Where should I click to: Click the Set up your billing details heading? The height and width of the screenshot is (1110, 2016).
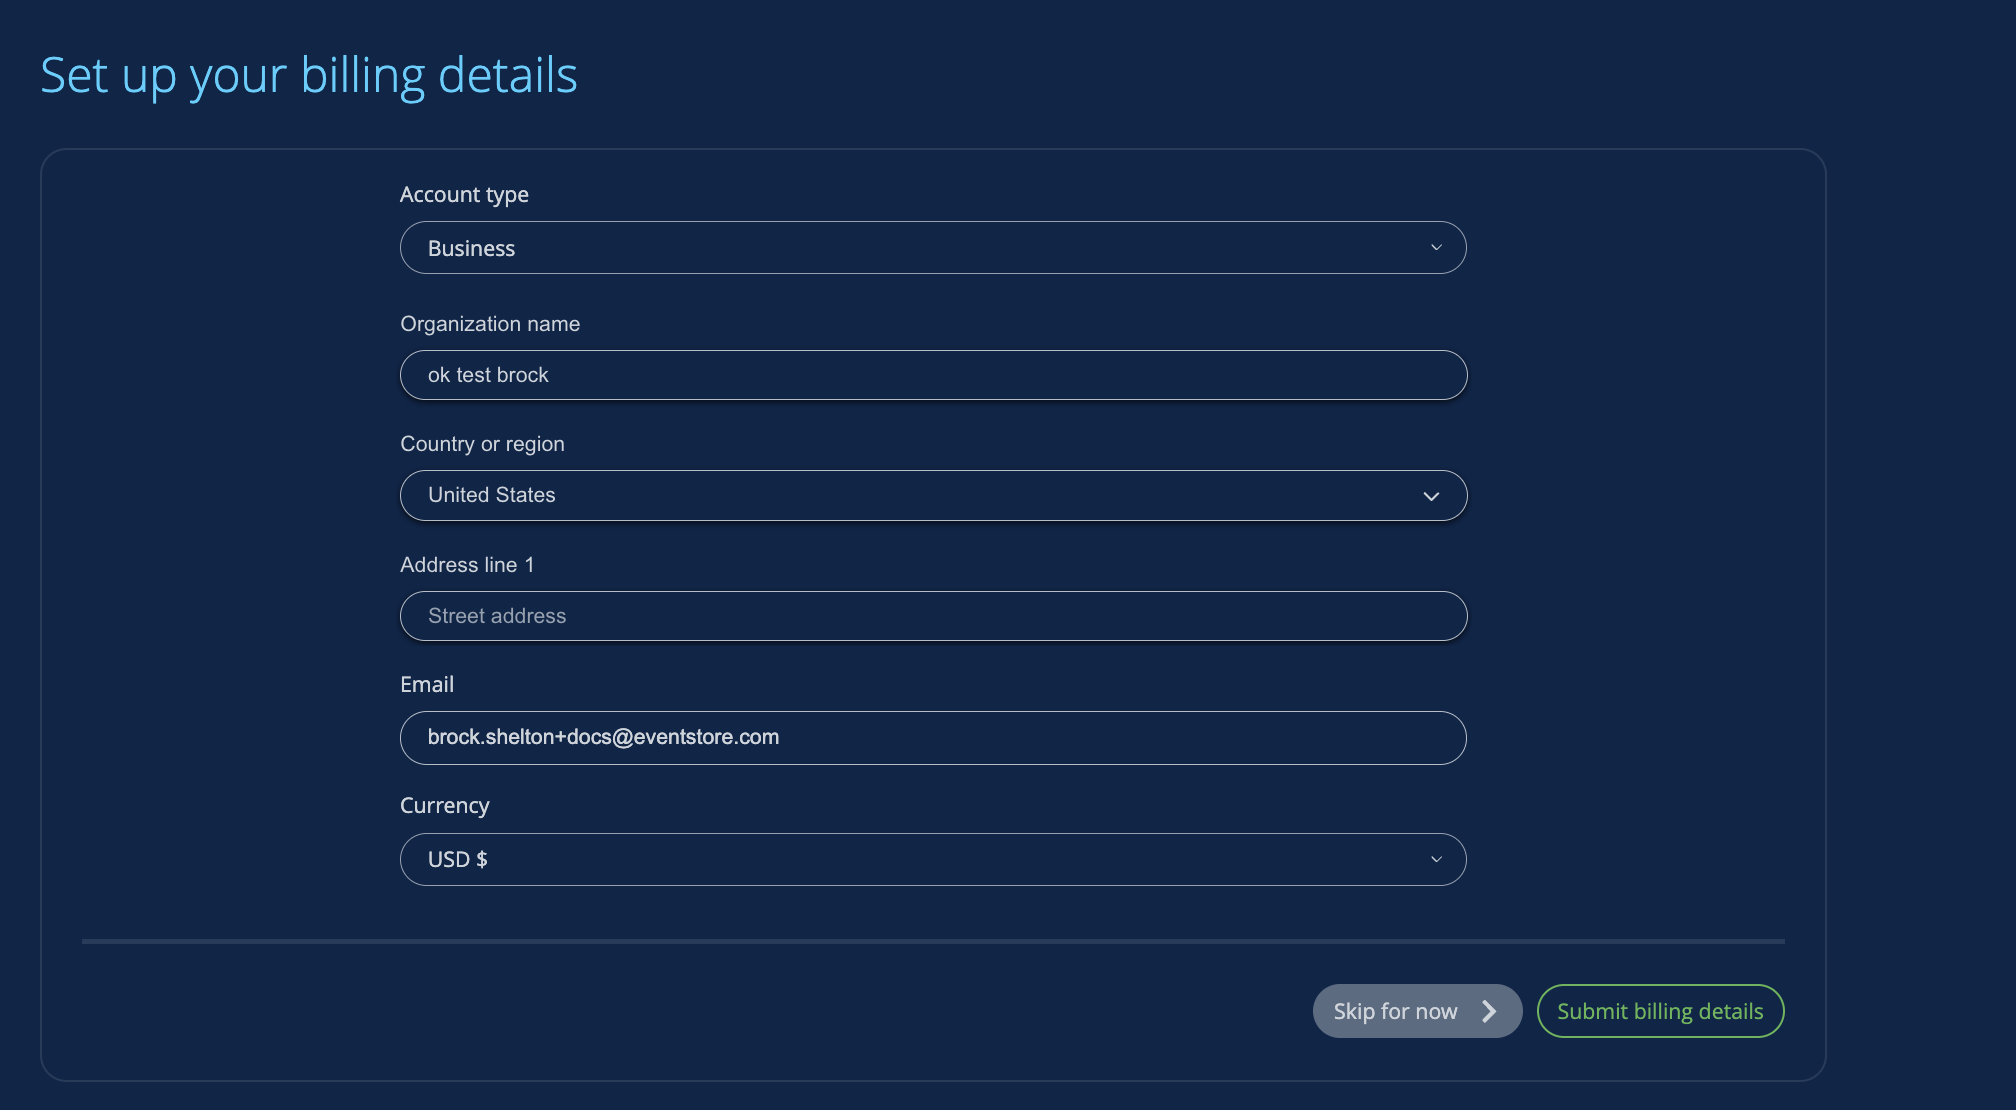pyautogui.click(x=309, y=76)
